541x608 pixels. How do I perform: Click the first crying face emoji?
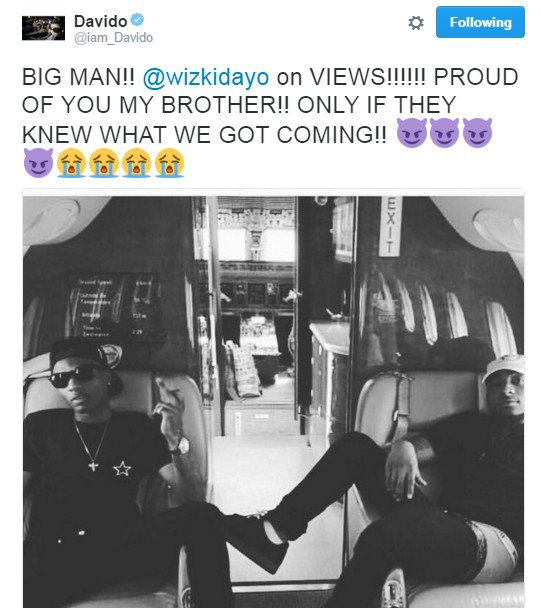(71, 163)
